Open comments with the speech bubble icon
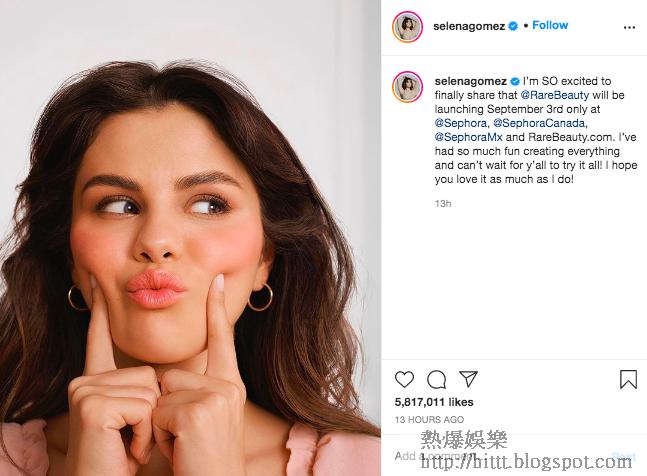This screenshot has width=647, height=476. tap(437, 379)
